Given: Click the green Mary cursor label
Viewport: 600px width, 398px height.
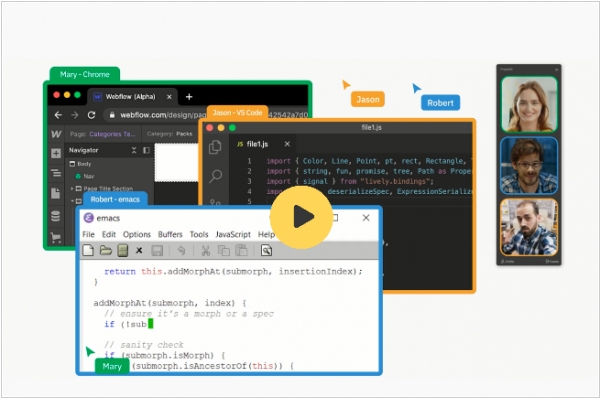Looking at the screenshot, I should (x=112, y=367).
